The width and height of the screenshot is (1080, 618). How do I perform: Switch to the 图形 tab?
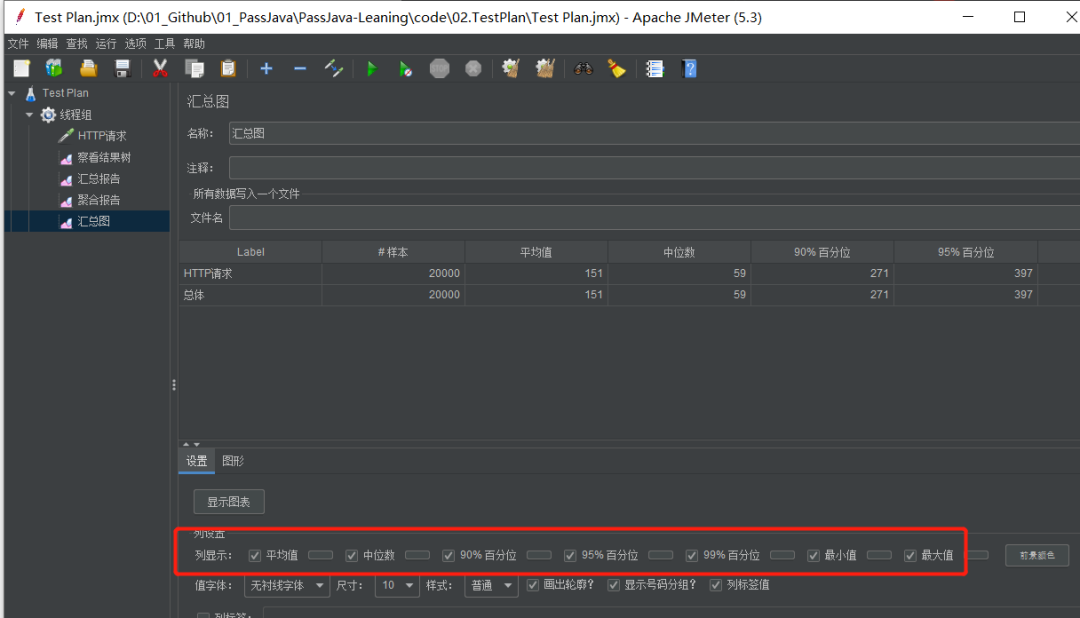(233, 461)
